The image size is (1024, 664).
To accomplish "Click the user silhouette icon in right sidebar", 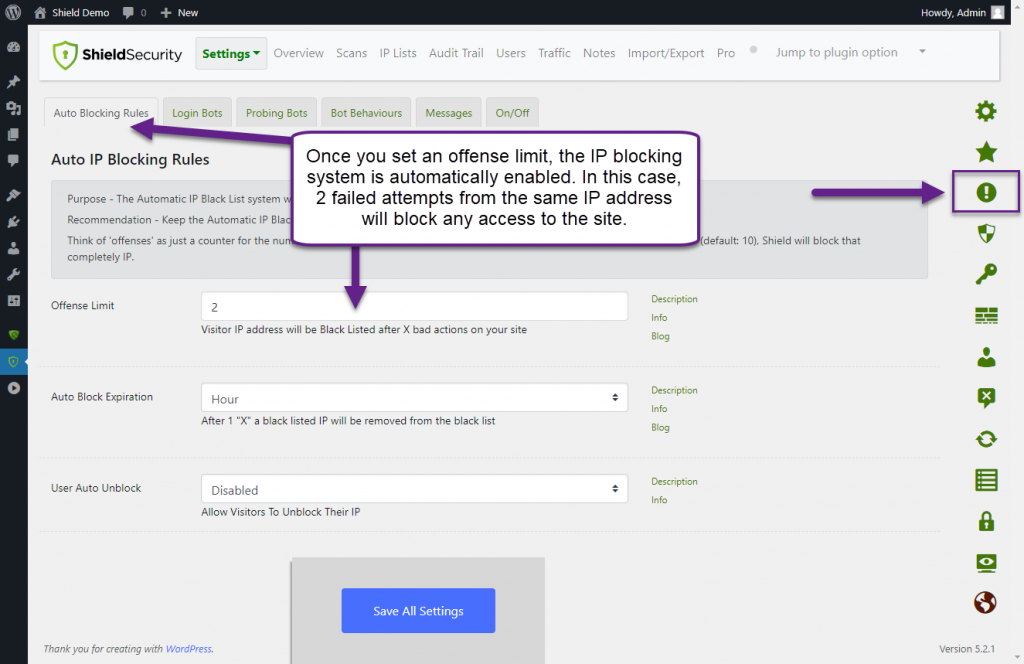I will [x=986, y=357].
